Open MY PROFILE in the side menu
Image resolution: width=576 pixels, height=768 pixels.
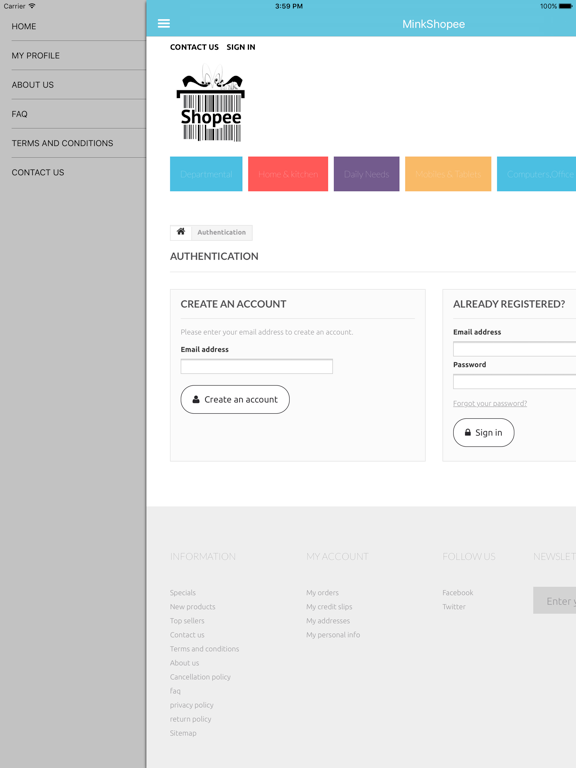pyautogui.click(x=36, y=56)
